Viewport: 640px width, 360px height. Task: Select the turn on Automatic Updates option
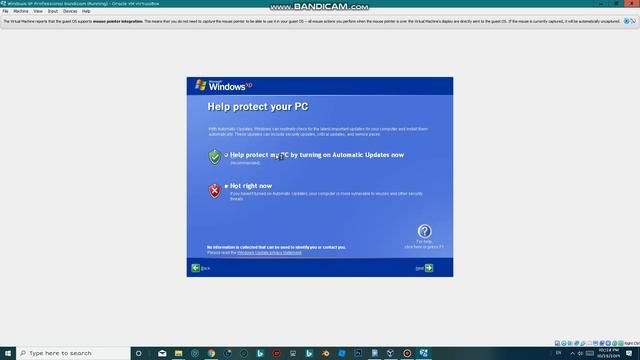tap(227, 155)
